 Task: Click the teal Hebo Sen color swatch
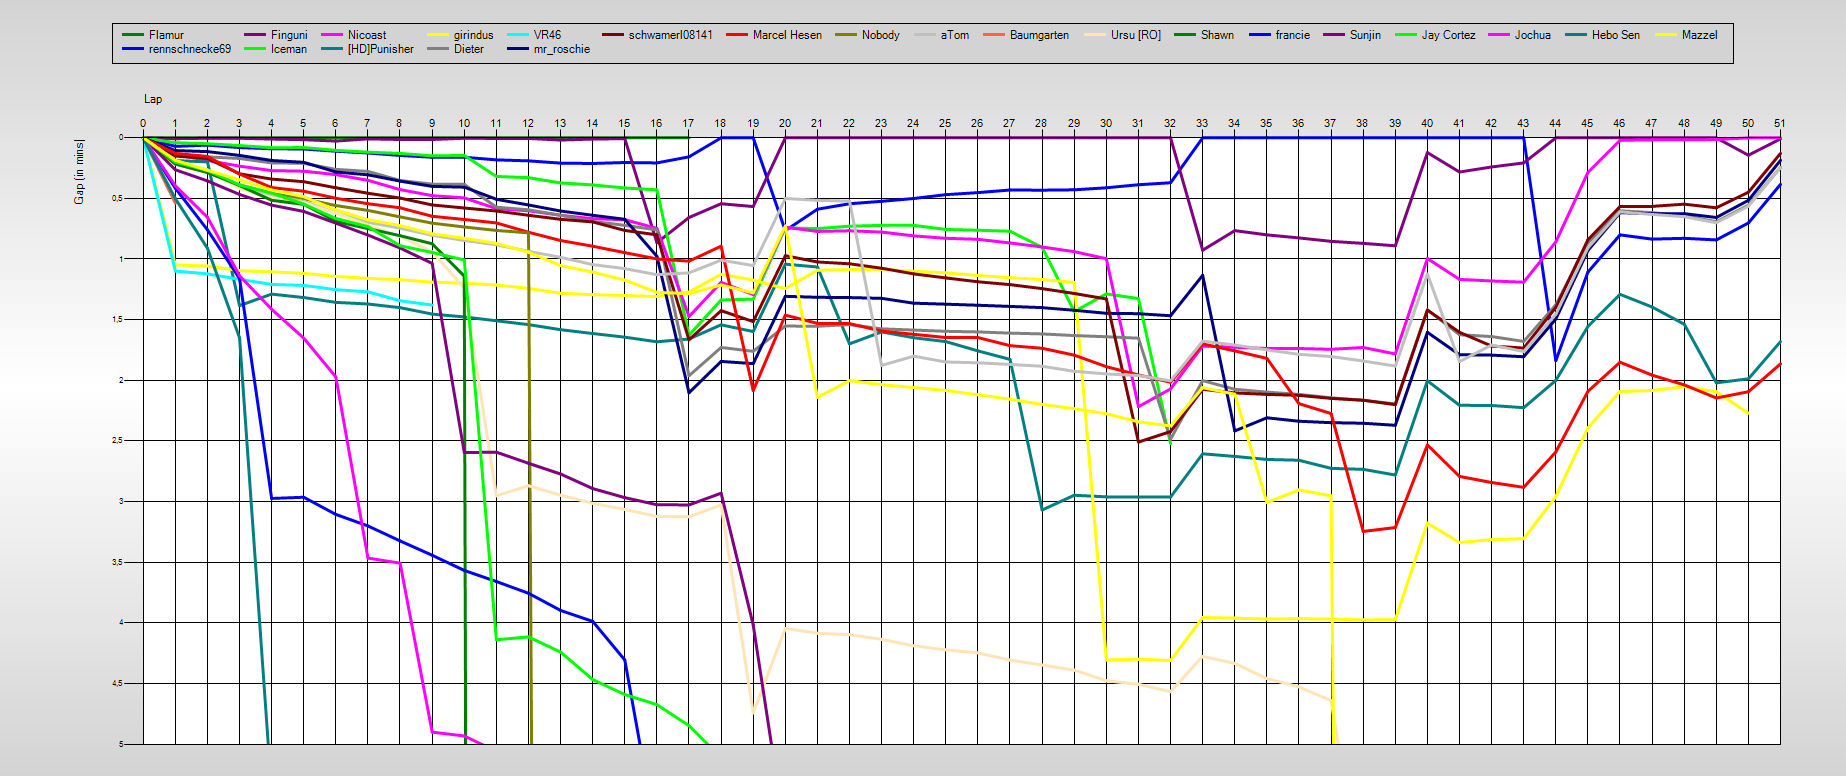pyautogui.click(x=1576, y=35)
